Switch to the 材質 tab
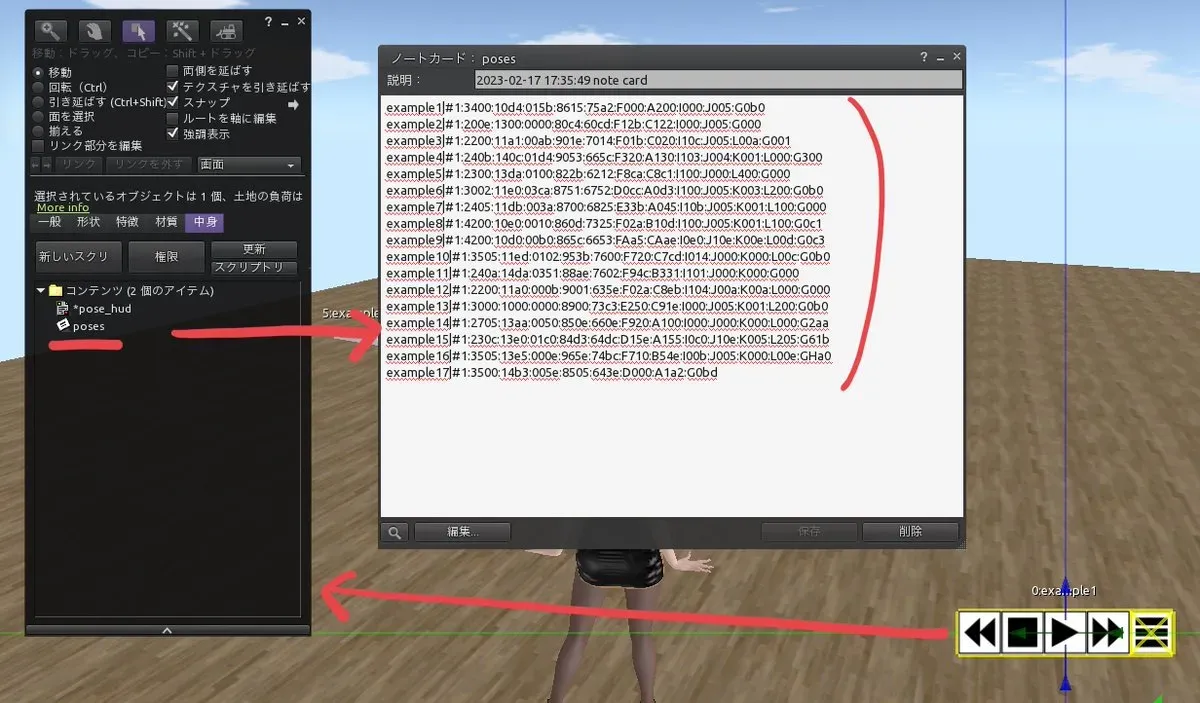The image size is (1200, 703). 166,222
